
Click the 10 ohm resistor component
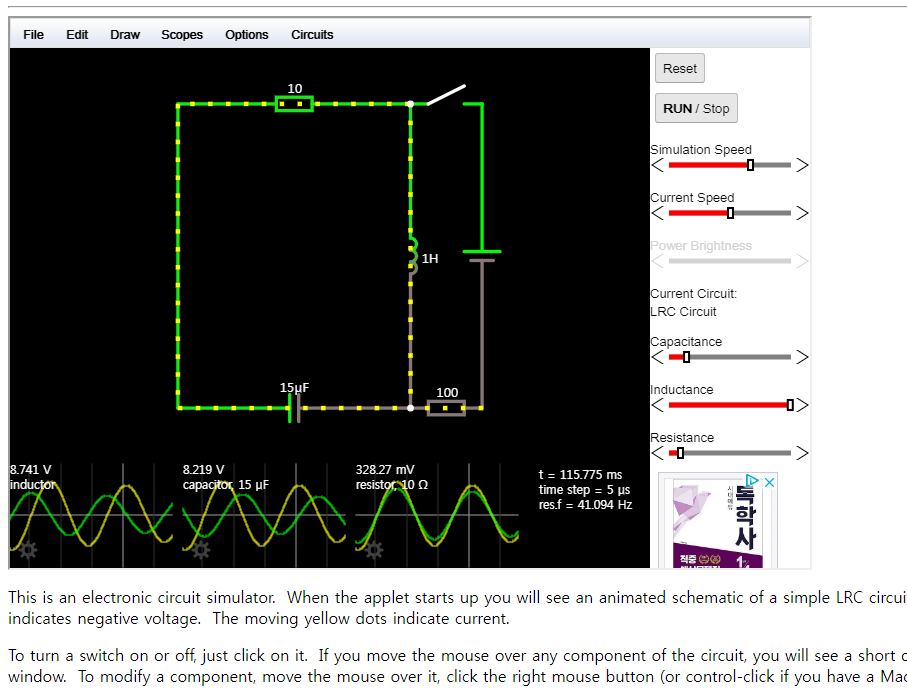click(x=294, y=104)
